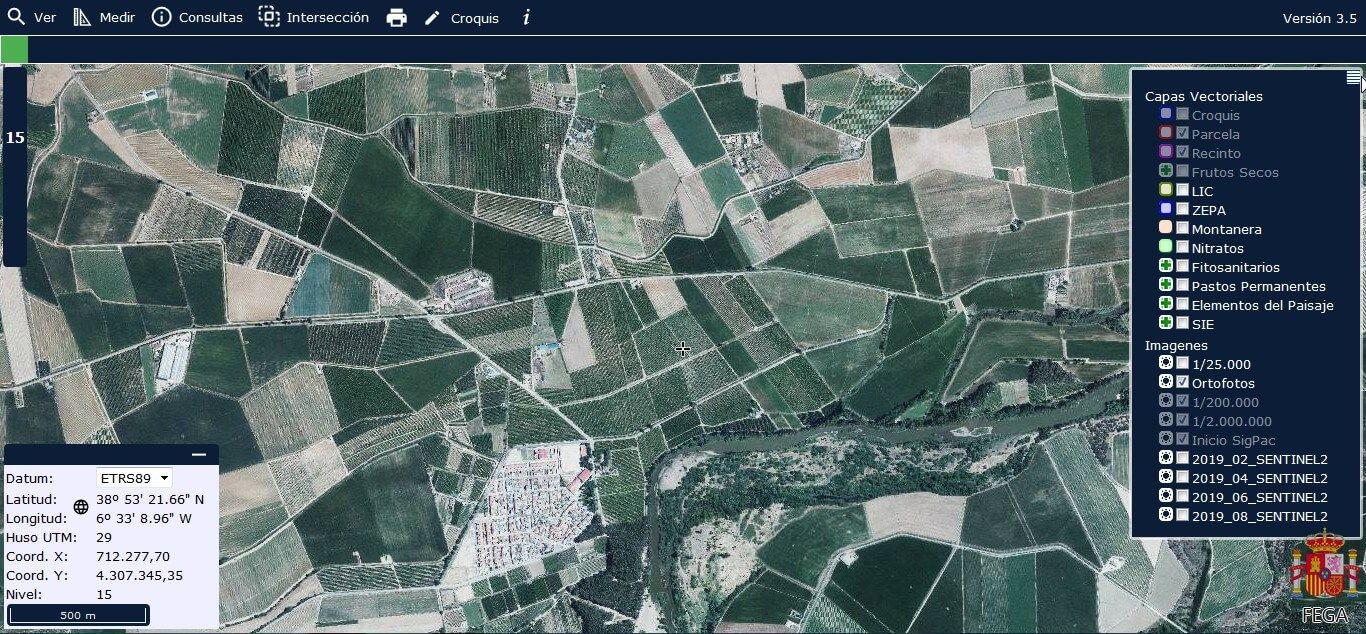The width and height of the screenshot is (1366, 634).
Task: Click the green plus icon next to Fitosanitarios
Action: (x=1165, y=265)
